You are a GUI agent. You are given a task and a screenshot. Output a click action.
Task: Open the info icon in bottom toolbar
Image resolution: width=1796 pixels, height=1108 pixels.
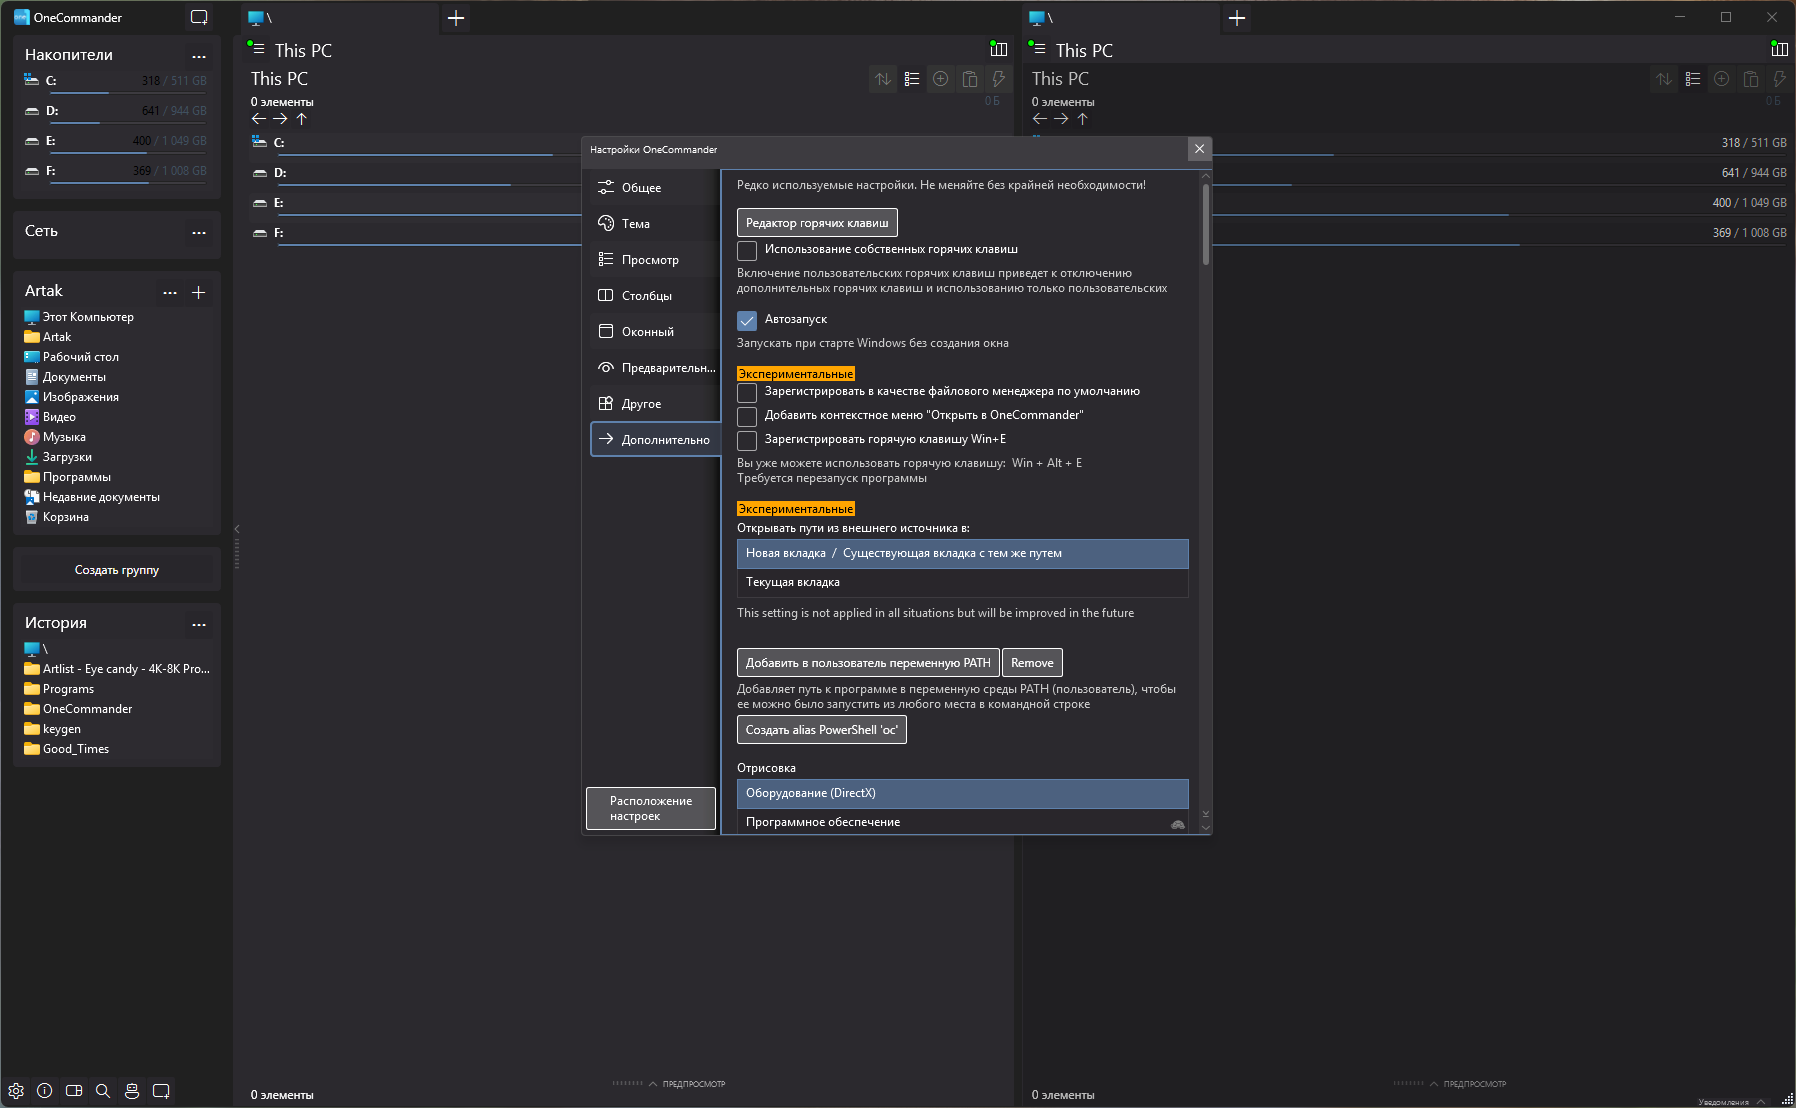(x=45, y=1091)
